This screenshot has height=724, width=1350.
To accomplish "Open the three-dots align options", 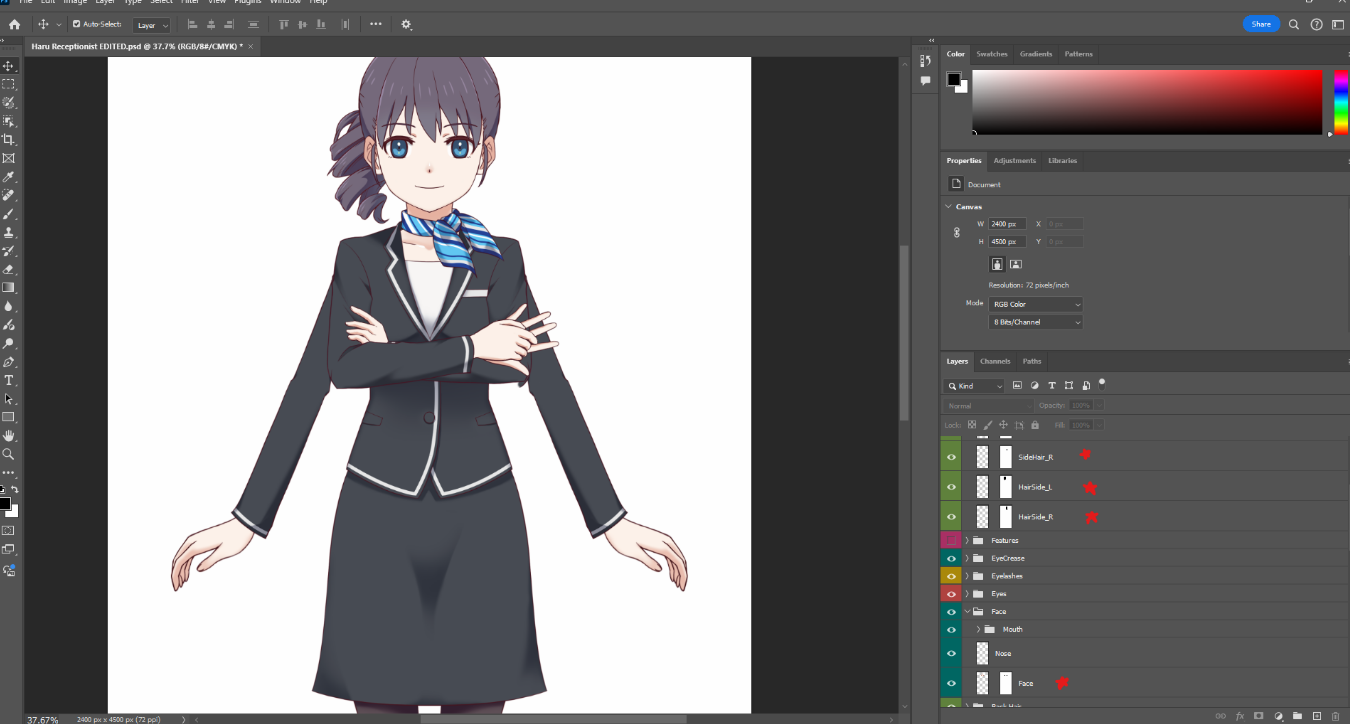I will [x=376, y=24].
